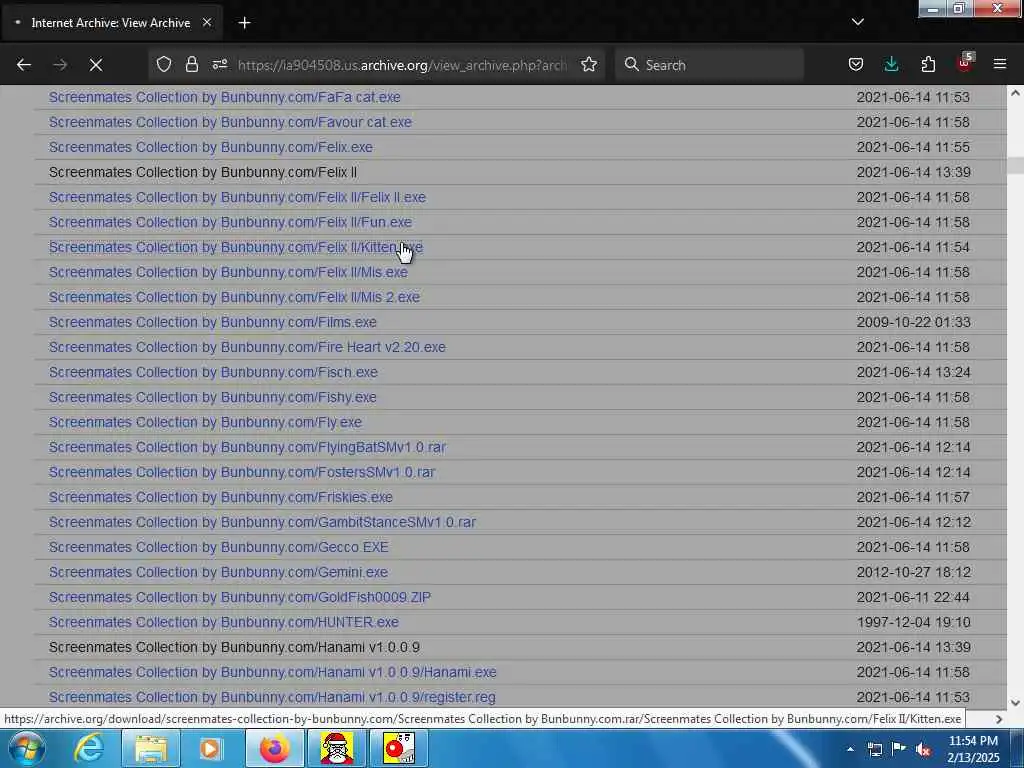Open the Santa character taskbar app
The height and width of the screenshot is (768, 1024).
tap(337, 748)
